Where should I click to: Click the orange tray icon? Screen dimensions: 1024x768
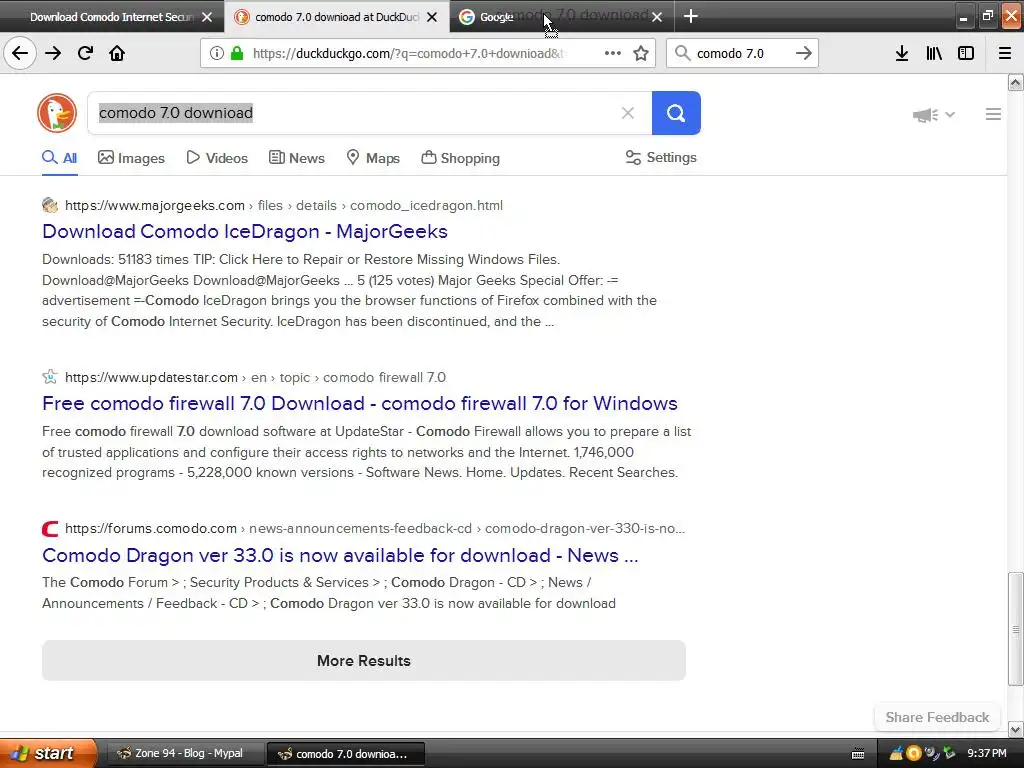click(x=914, y=754)
